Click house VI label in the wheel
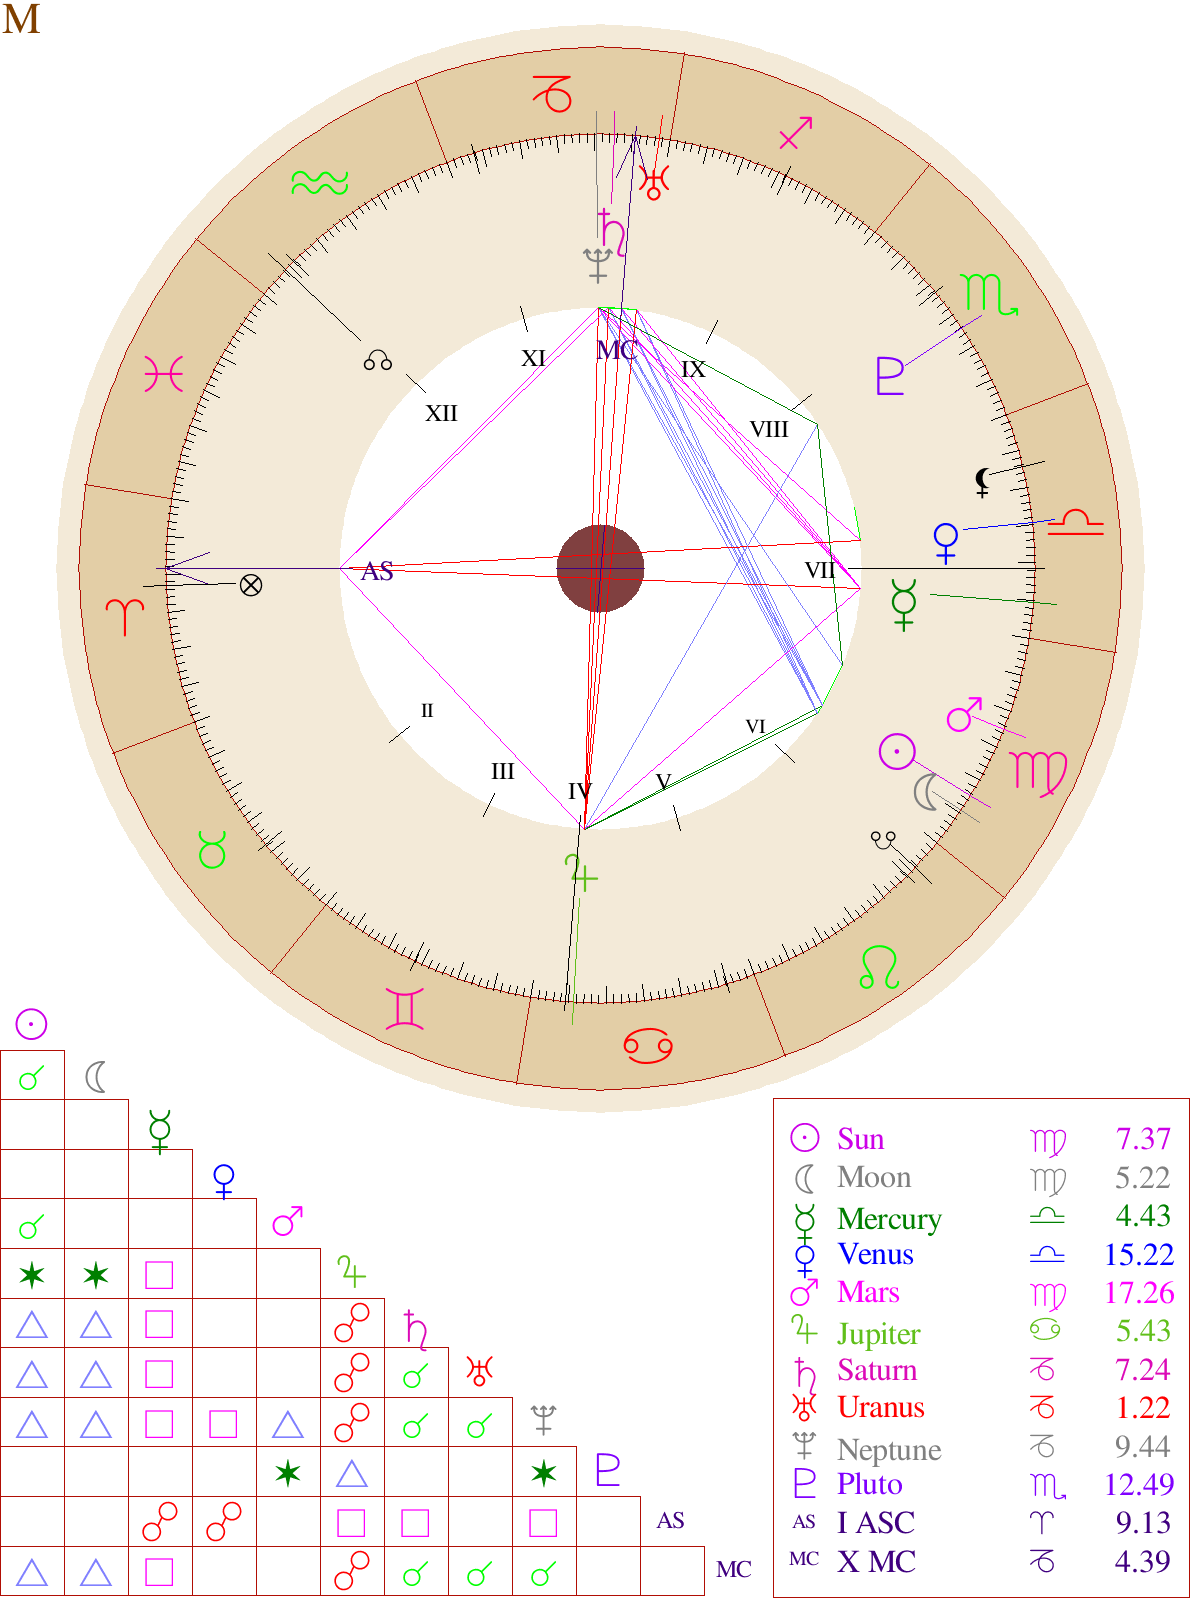Image resolution: width=1200 pixels, height=1600 pixels. [x=755, y=727]
